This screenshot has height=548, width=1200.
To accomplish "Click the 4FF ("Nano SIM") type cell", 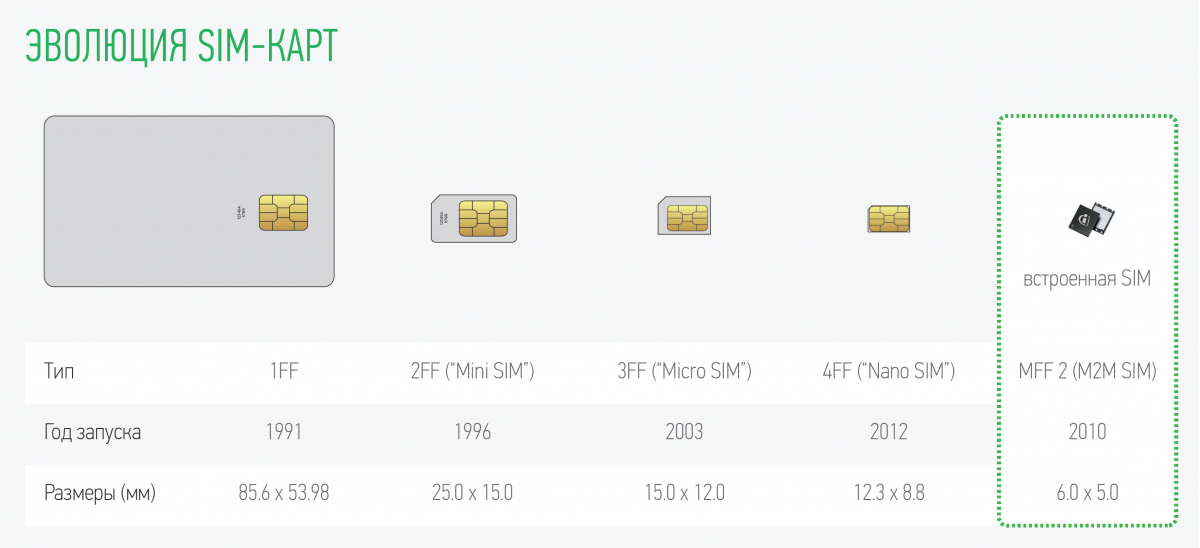I will pos(889,372).
